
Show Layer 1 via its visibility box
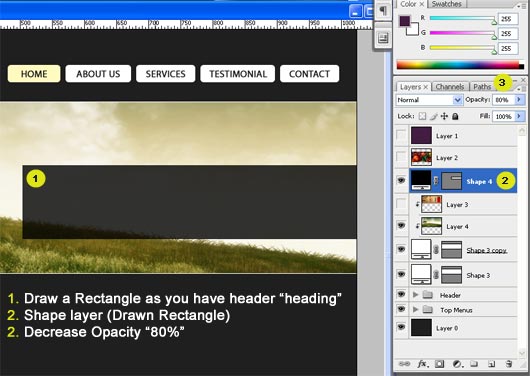(401, 135)
